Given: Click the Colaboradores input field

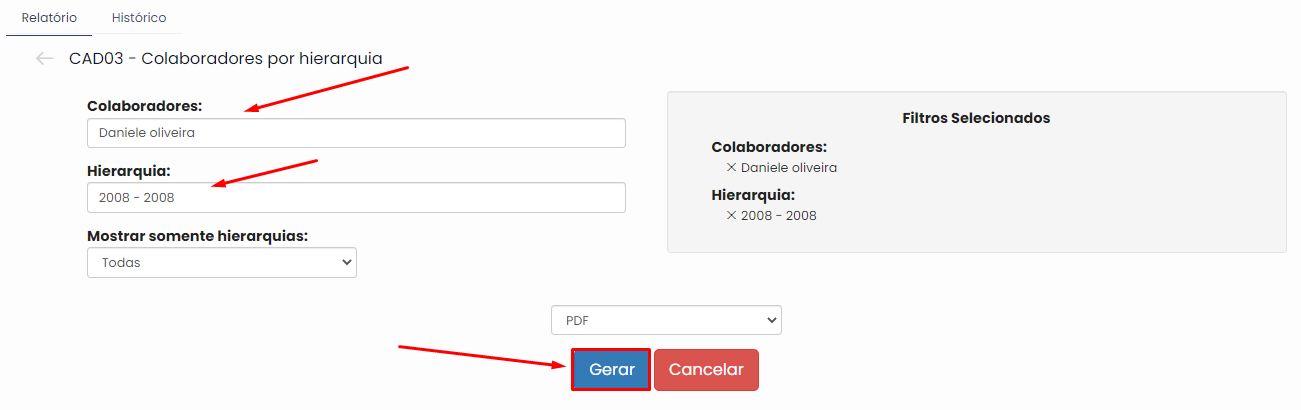Looking at the screenshot, I should pyautogui.click(x=356, y=133).
